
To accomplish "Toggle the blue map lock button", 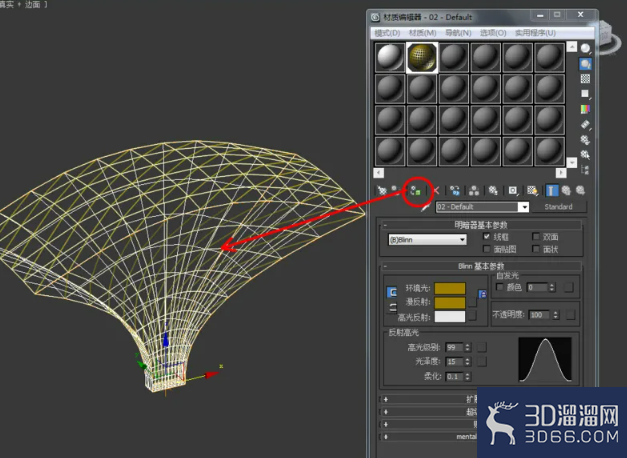I will tap(483, 294).
